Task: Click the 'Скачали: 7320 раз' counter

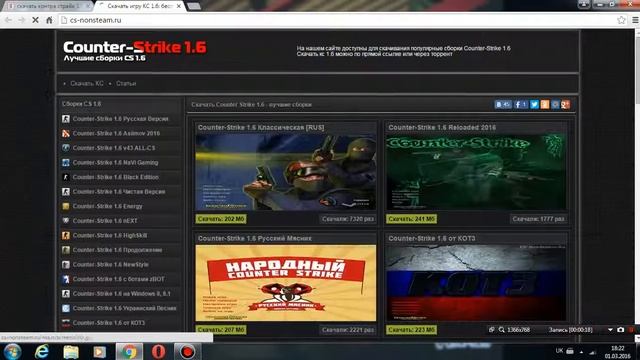Action: click(348, 219)
